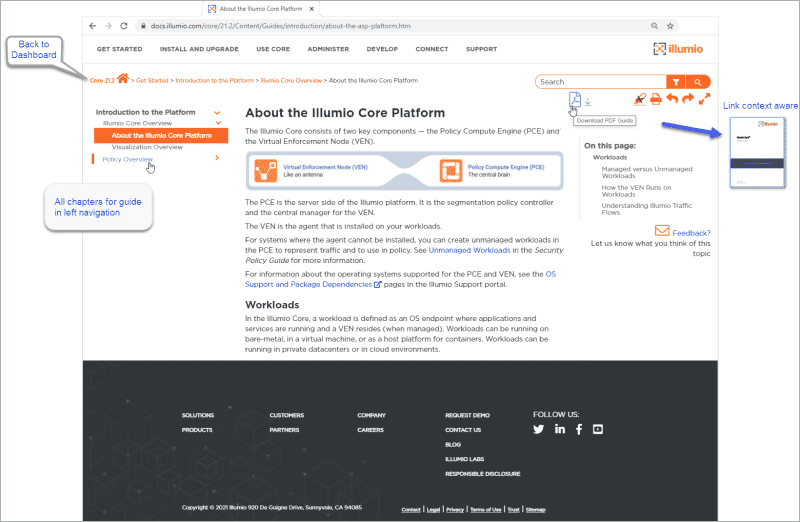The image size is (800, 522).
Task: Collapse Introduction to the Platform chevron
Action: click(217, 113)
